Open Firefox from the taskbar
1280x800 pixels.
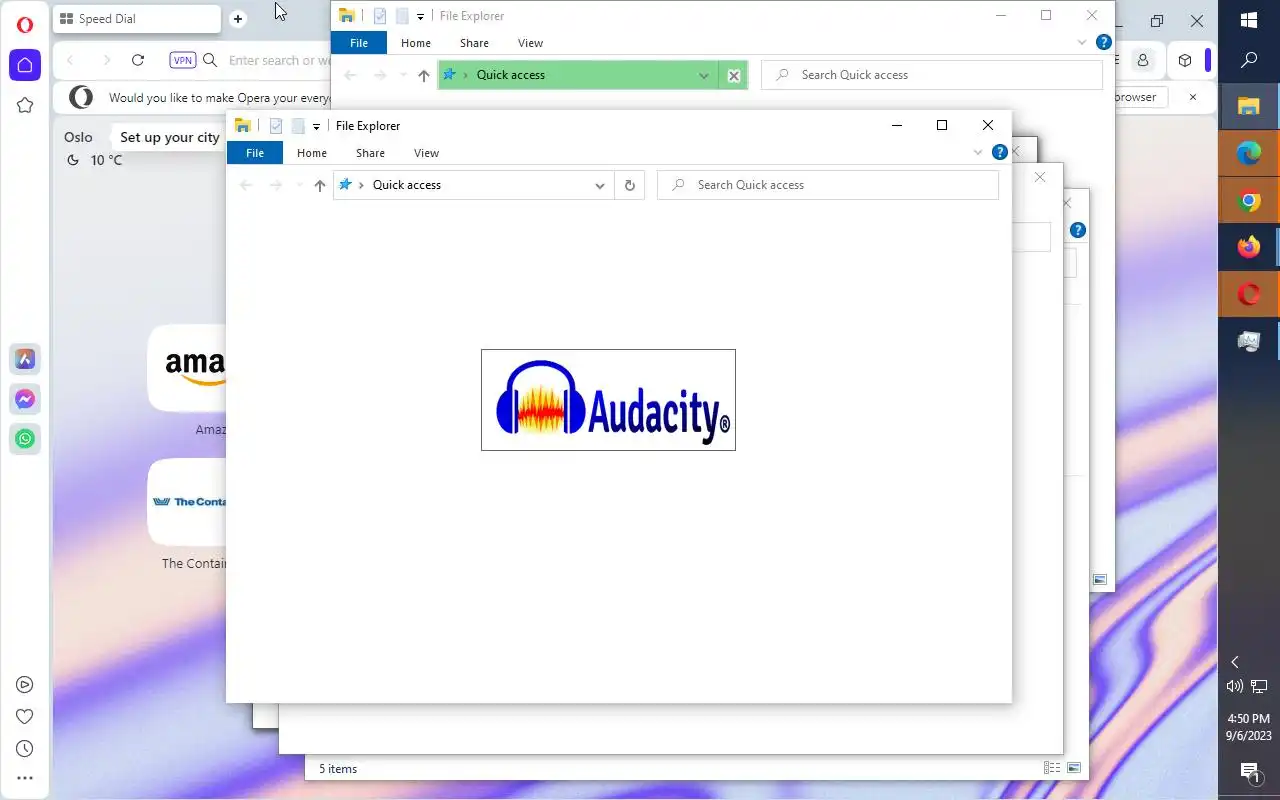pos(1249,247)
